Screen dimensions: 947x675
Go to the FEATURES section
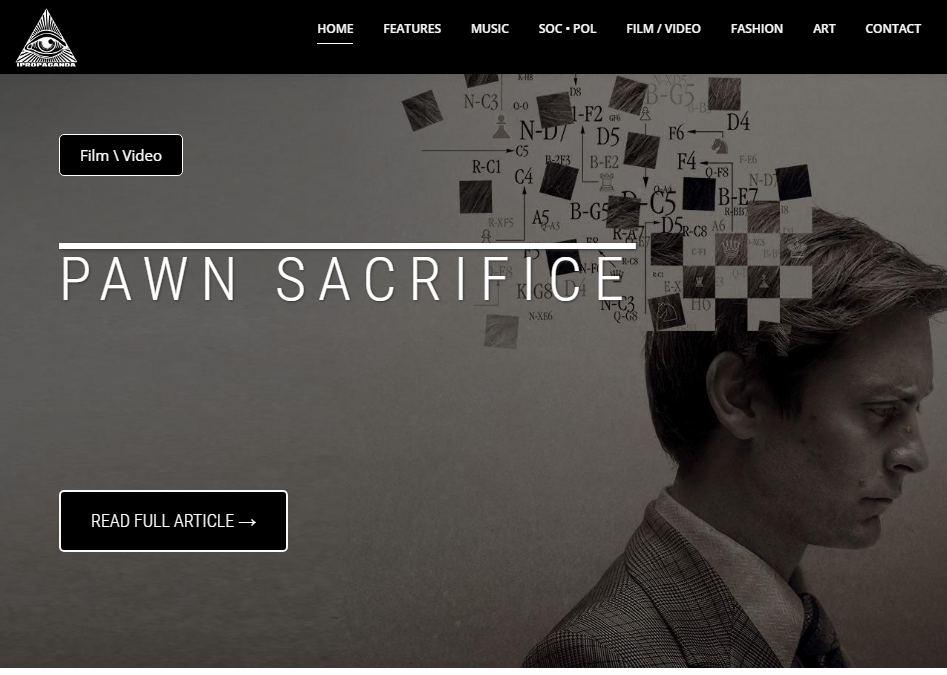(412, 28)
